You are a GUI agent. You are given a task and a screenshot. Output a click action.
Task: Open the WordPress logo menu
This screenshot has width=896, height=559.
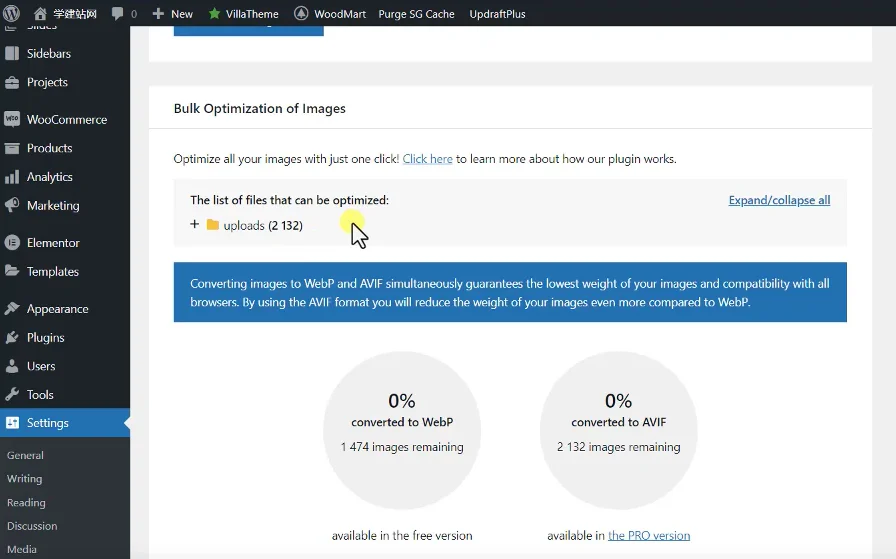(x=11, y=13)
